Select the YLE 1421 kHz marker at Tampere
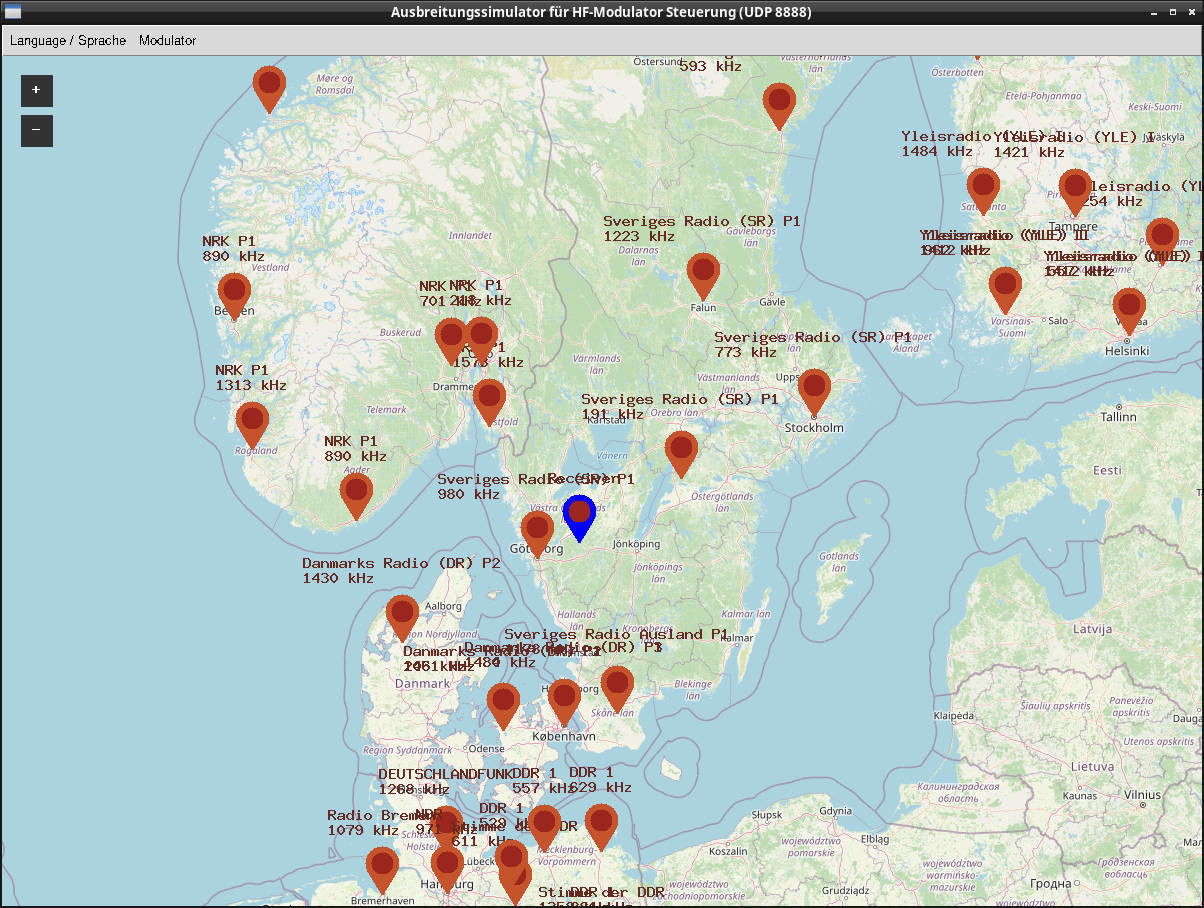 coord(1075,193)
